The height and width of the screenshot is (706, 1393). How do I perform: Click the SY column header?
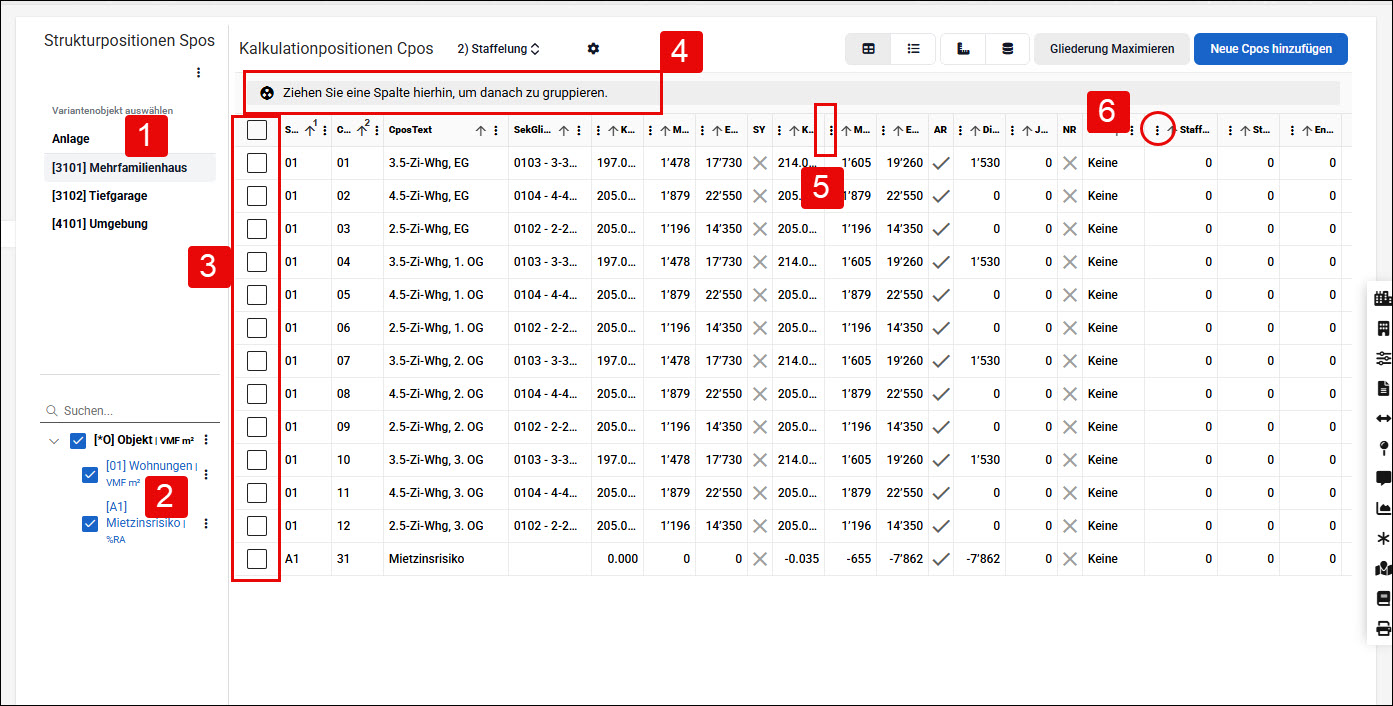pos(759,131)
